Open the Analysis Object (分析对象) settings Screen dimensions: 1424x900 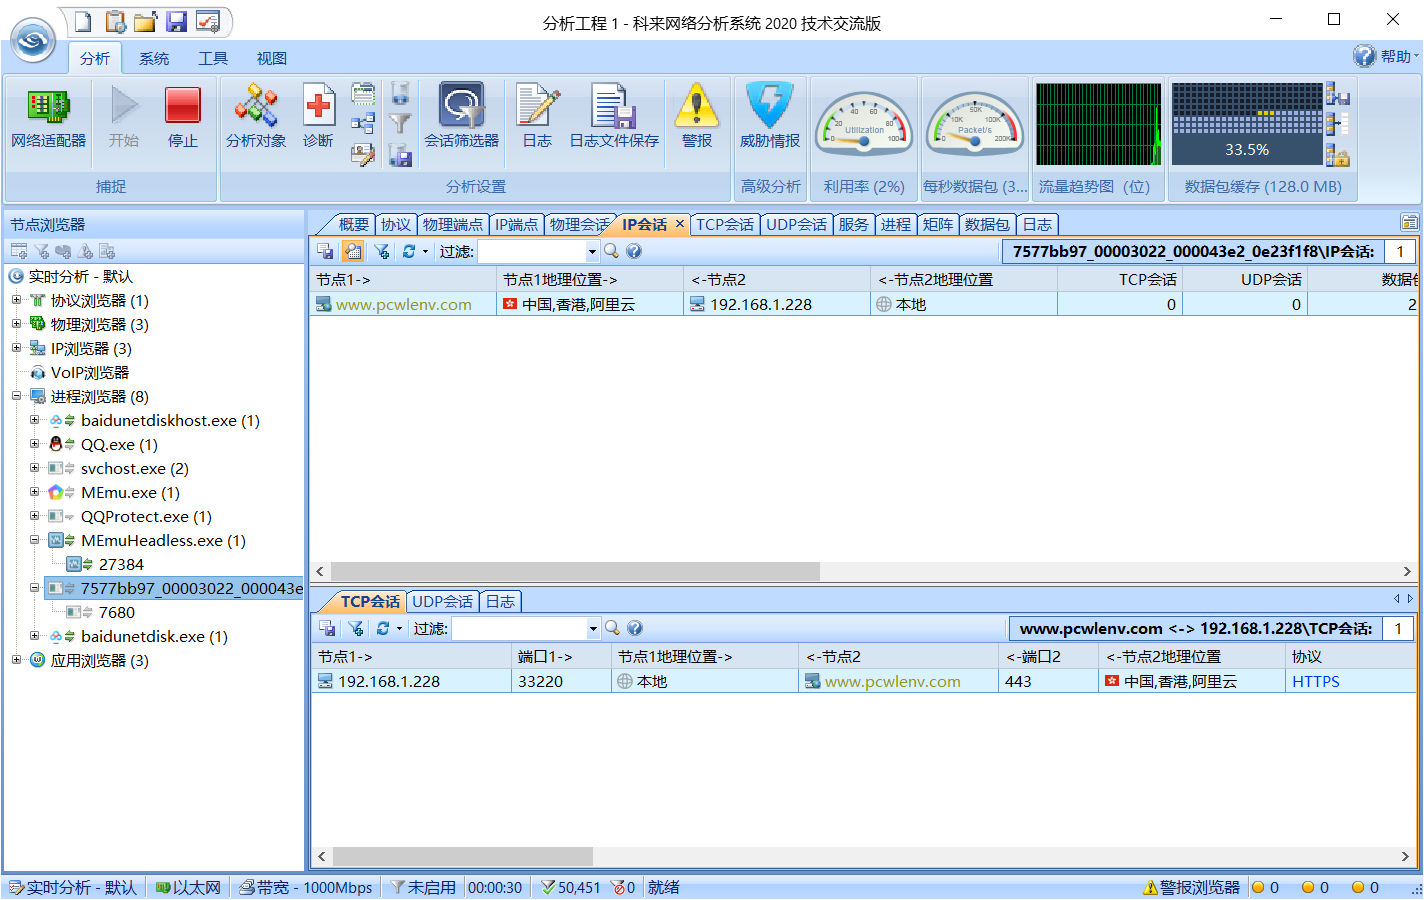click(x=256, y=119)
